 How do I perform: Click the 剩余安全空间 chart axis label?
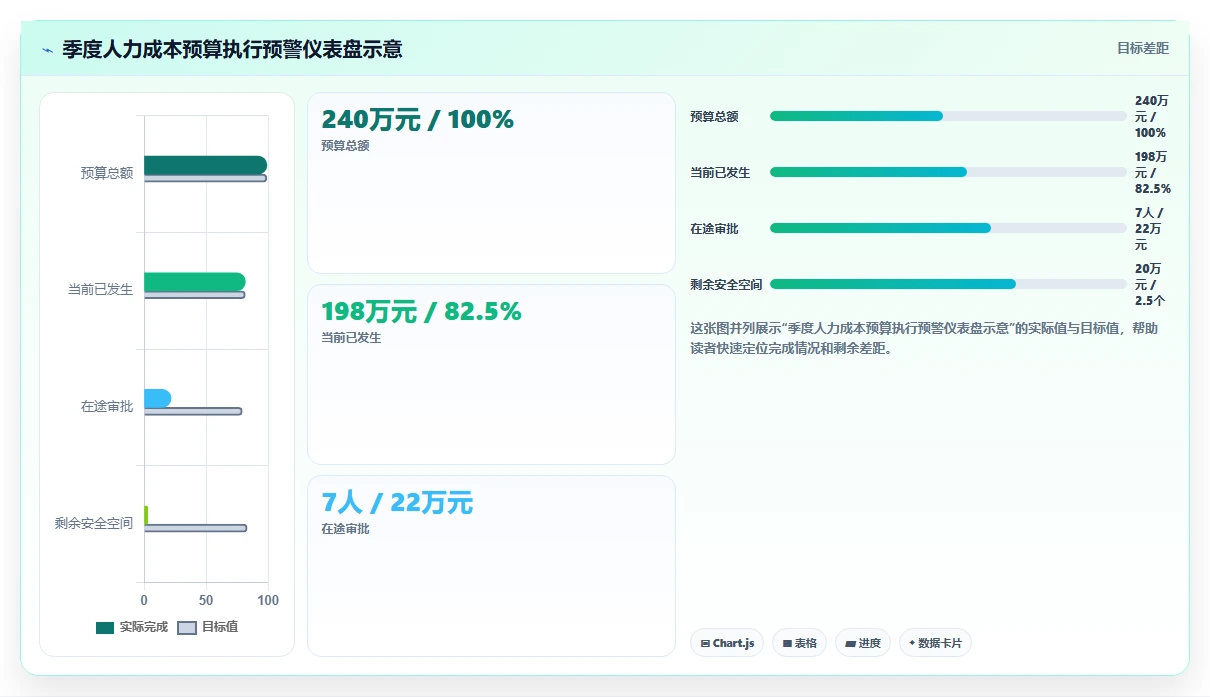[x=94, y=523]
